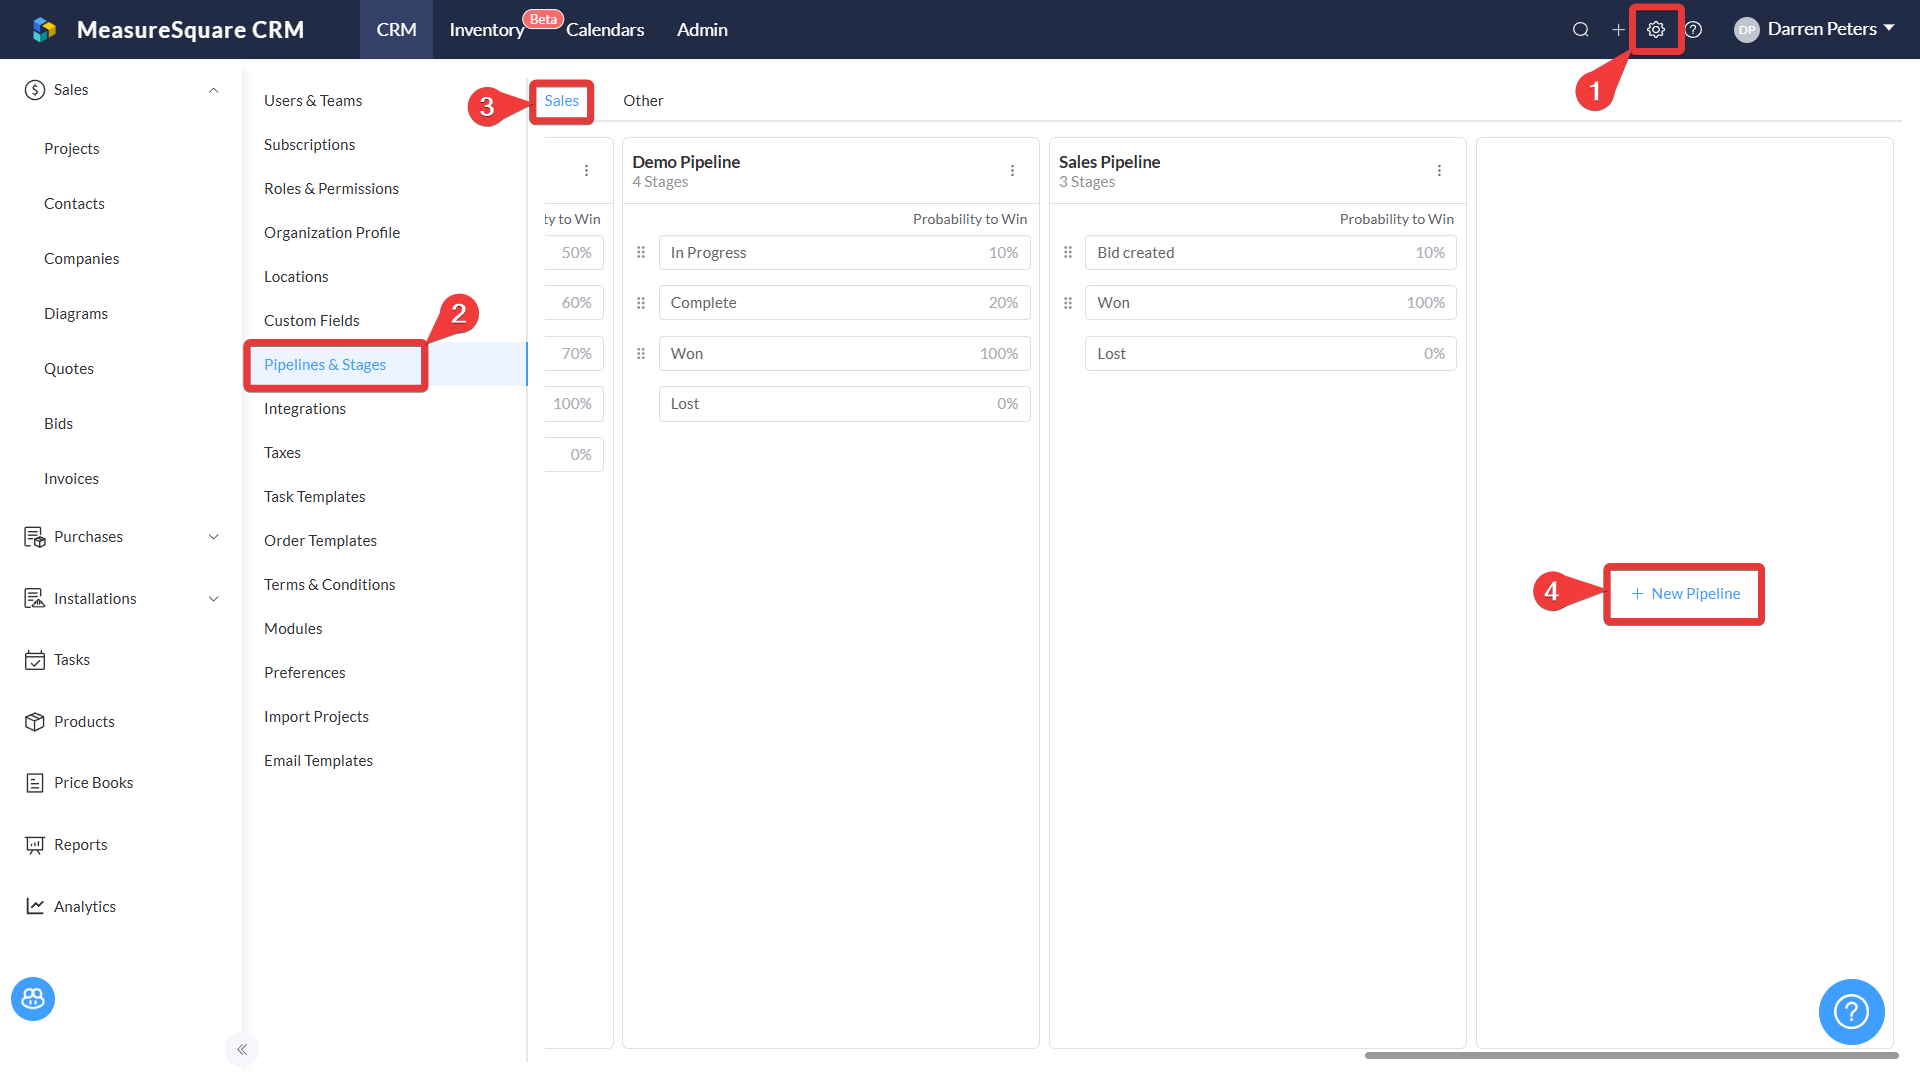Open Pipelines & Stages settings link
The height and width of the screenshot is (1080, 1920).
[325, 365]
